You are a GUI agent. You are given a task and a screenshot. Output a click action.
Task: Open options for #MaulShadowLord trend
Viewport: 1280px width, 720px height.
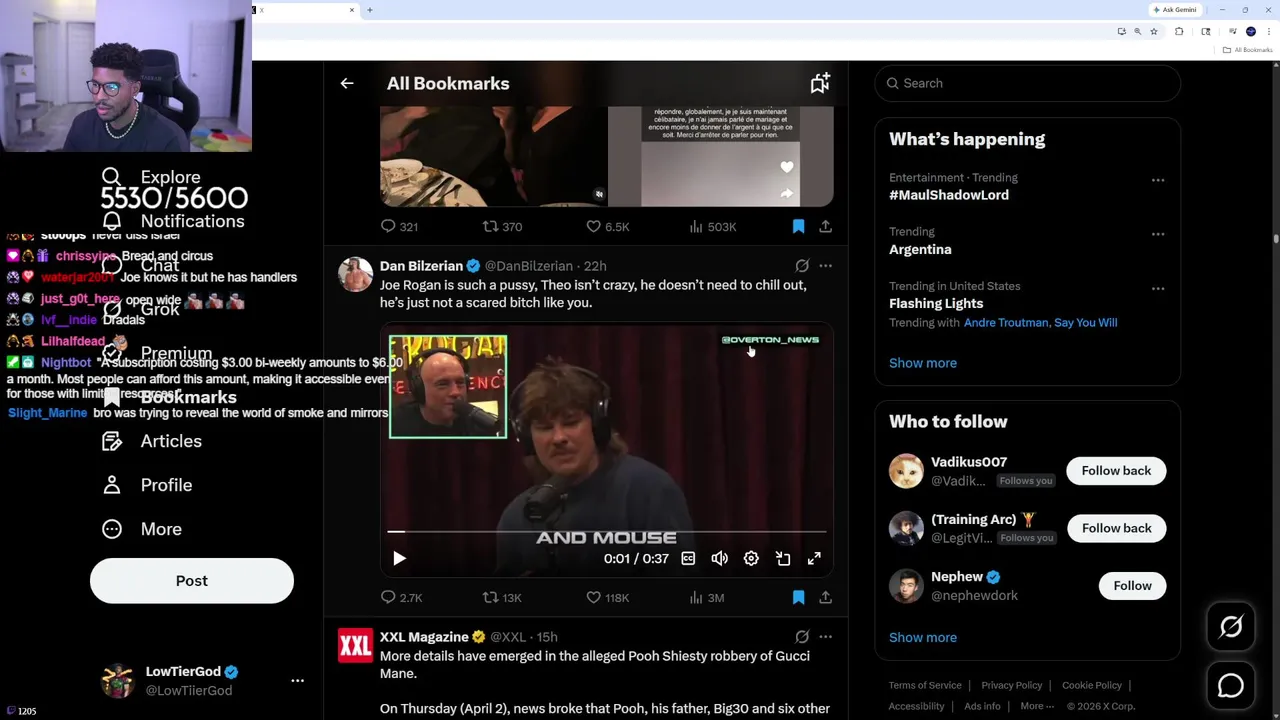1158,180
